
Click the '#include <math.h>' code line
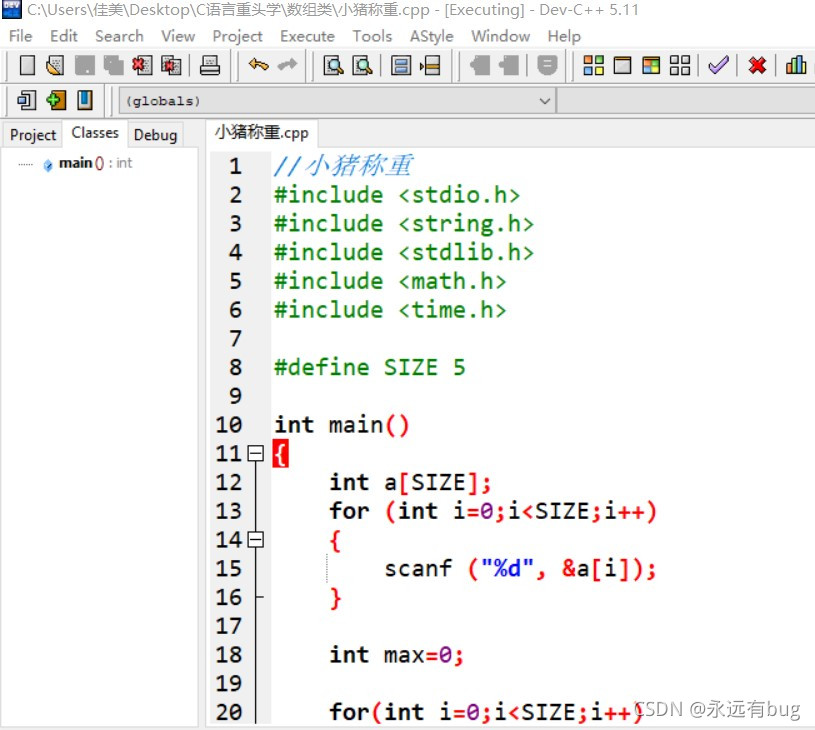tap(390, 281)
